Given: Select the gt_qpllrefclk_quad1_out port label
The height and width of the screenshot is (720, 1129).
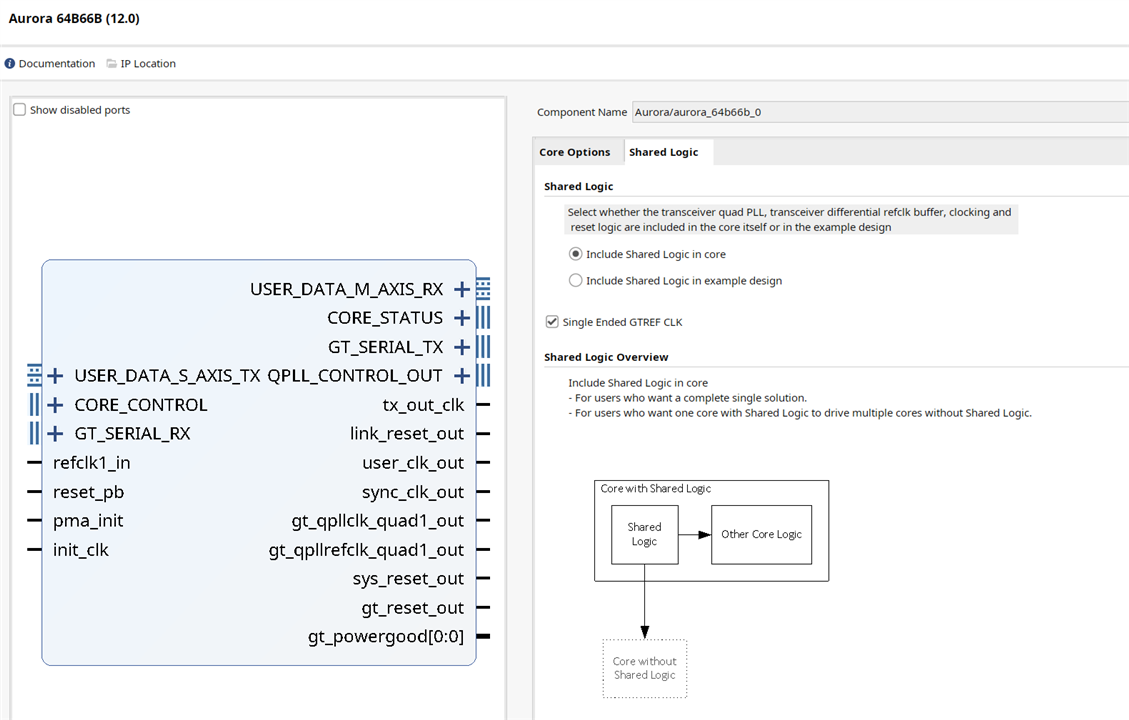Looking at the screenshot, I should pyautogui.click(x=366, y=551).
